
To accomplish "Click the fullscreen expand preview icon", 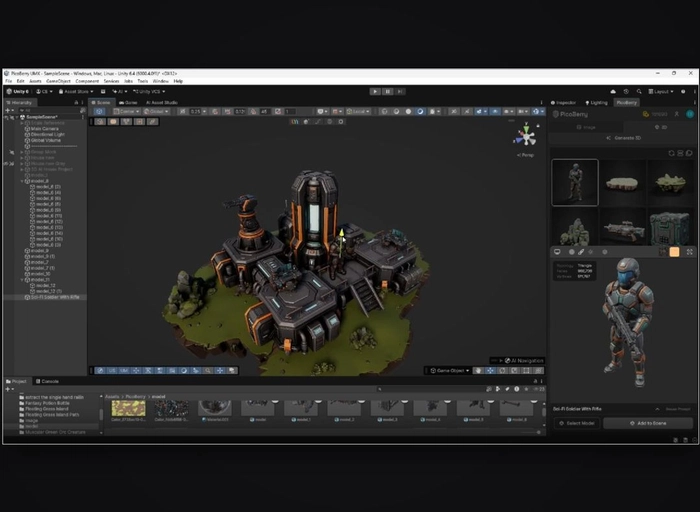I will click(689, 252).
